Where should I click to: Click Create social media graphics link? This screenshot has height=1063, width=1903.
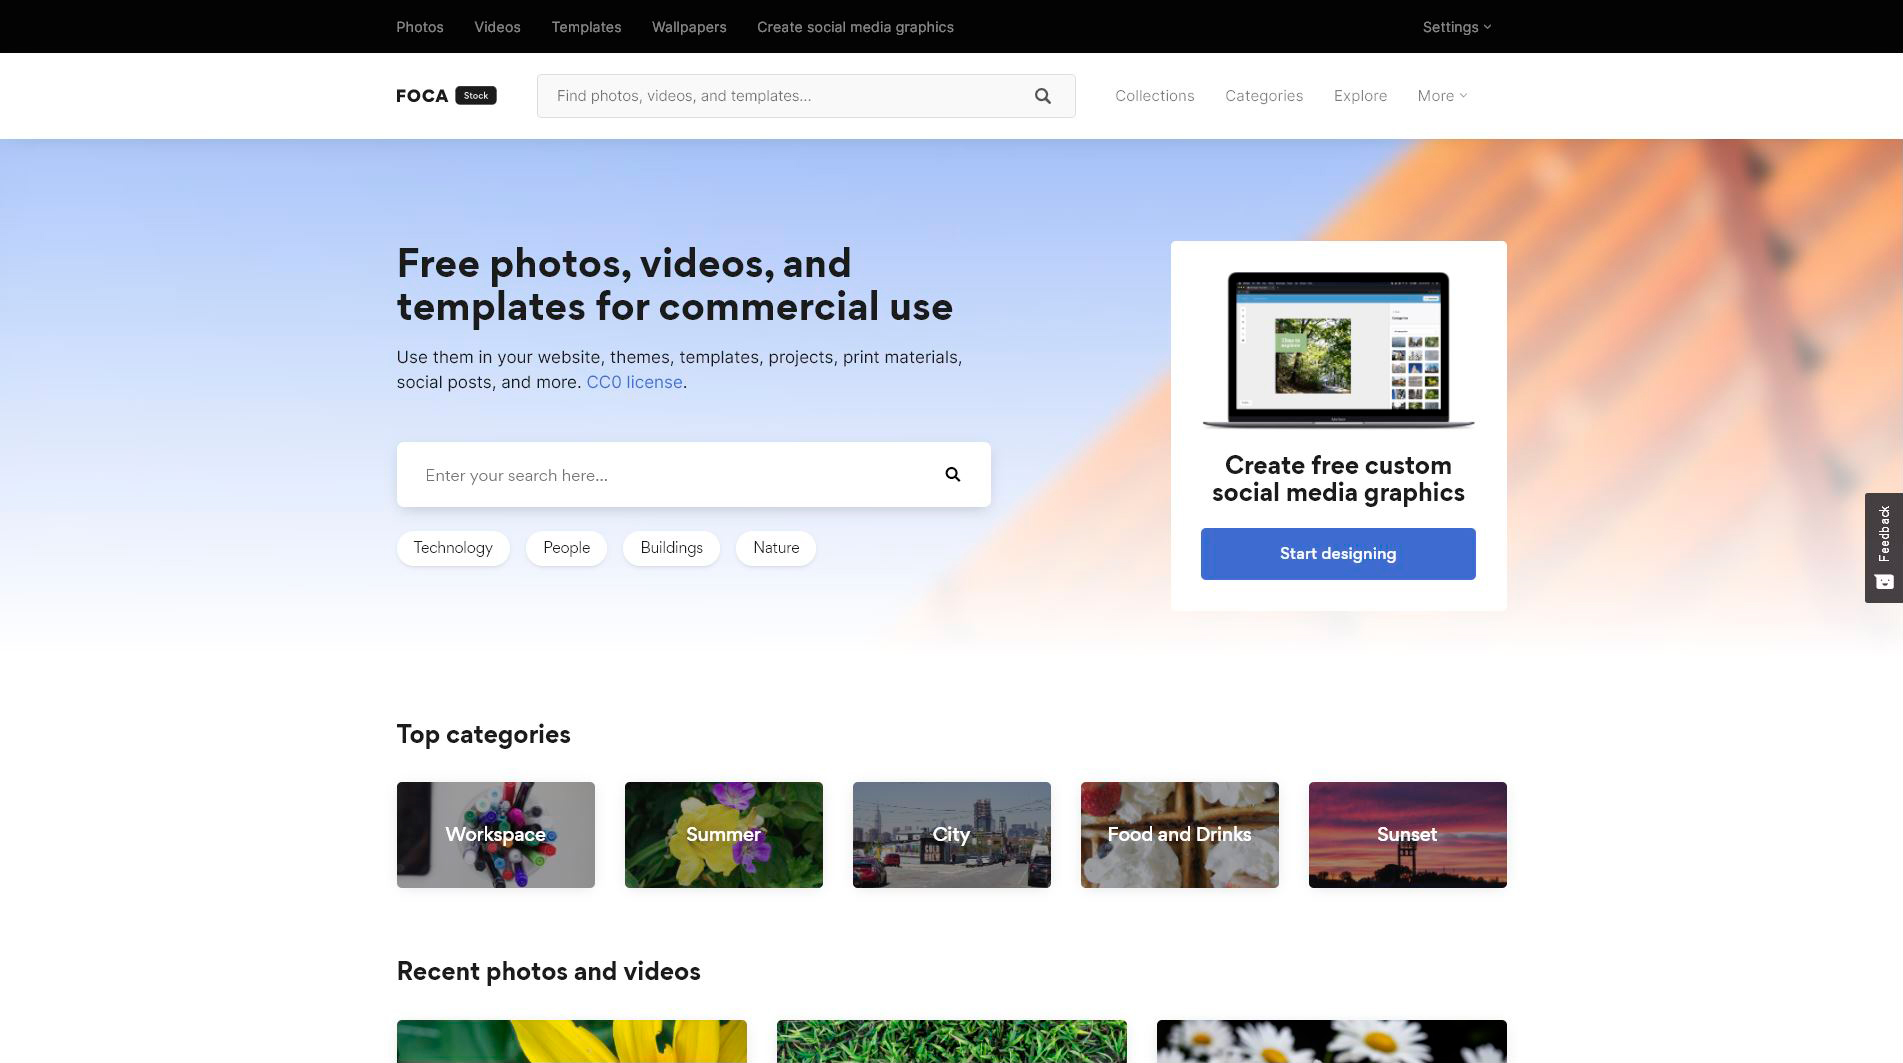pyautogui.click(x=855, y=27)
